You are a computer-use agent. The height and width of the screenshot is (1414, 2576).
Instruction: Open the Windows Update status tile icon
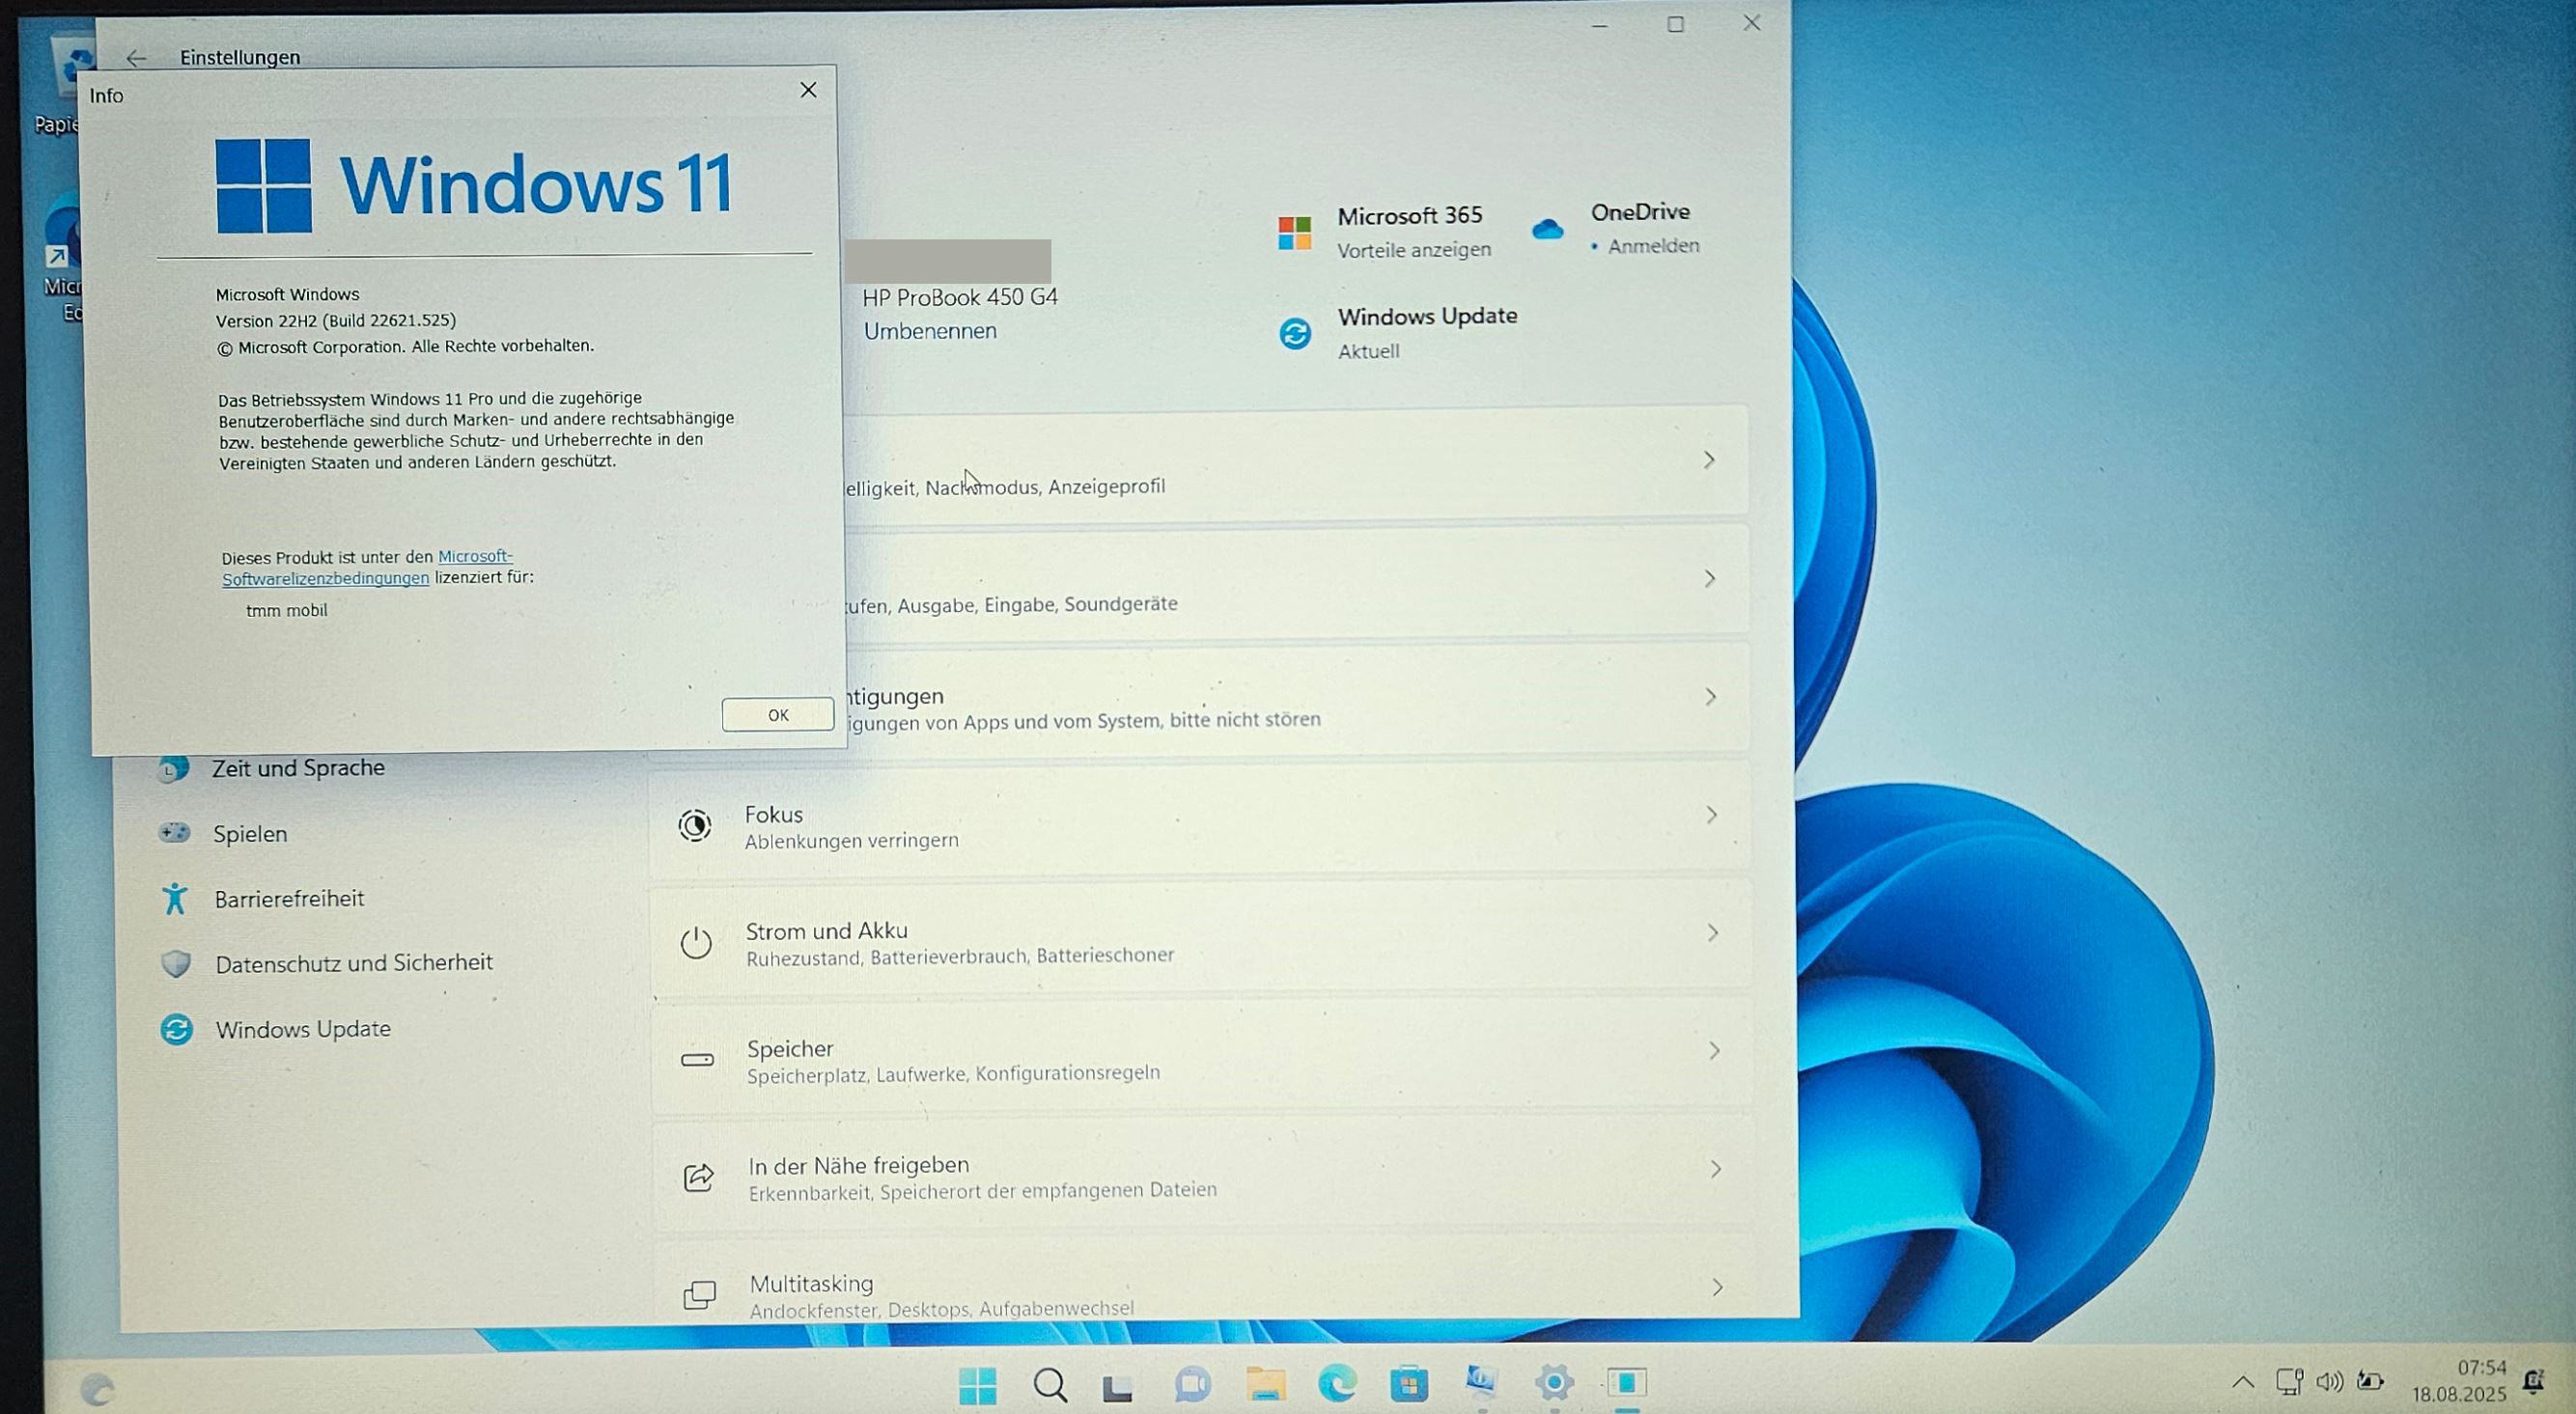tap(1294, 333)
